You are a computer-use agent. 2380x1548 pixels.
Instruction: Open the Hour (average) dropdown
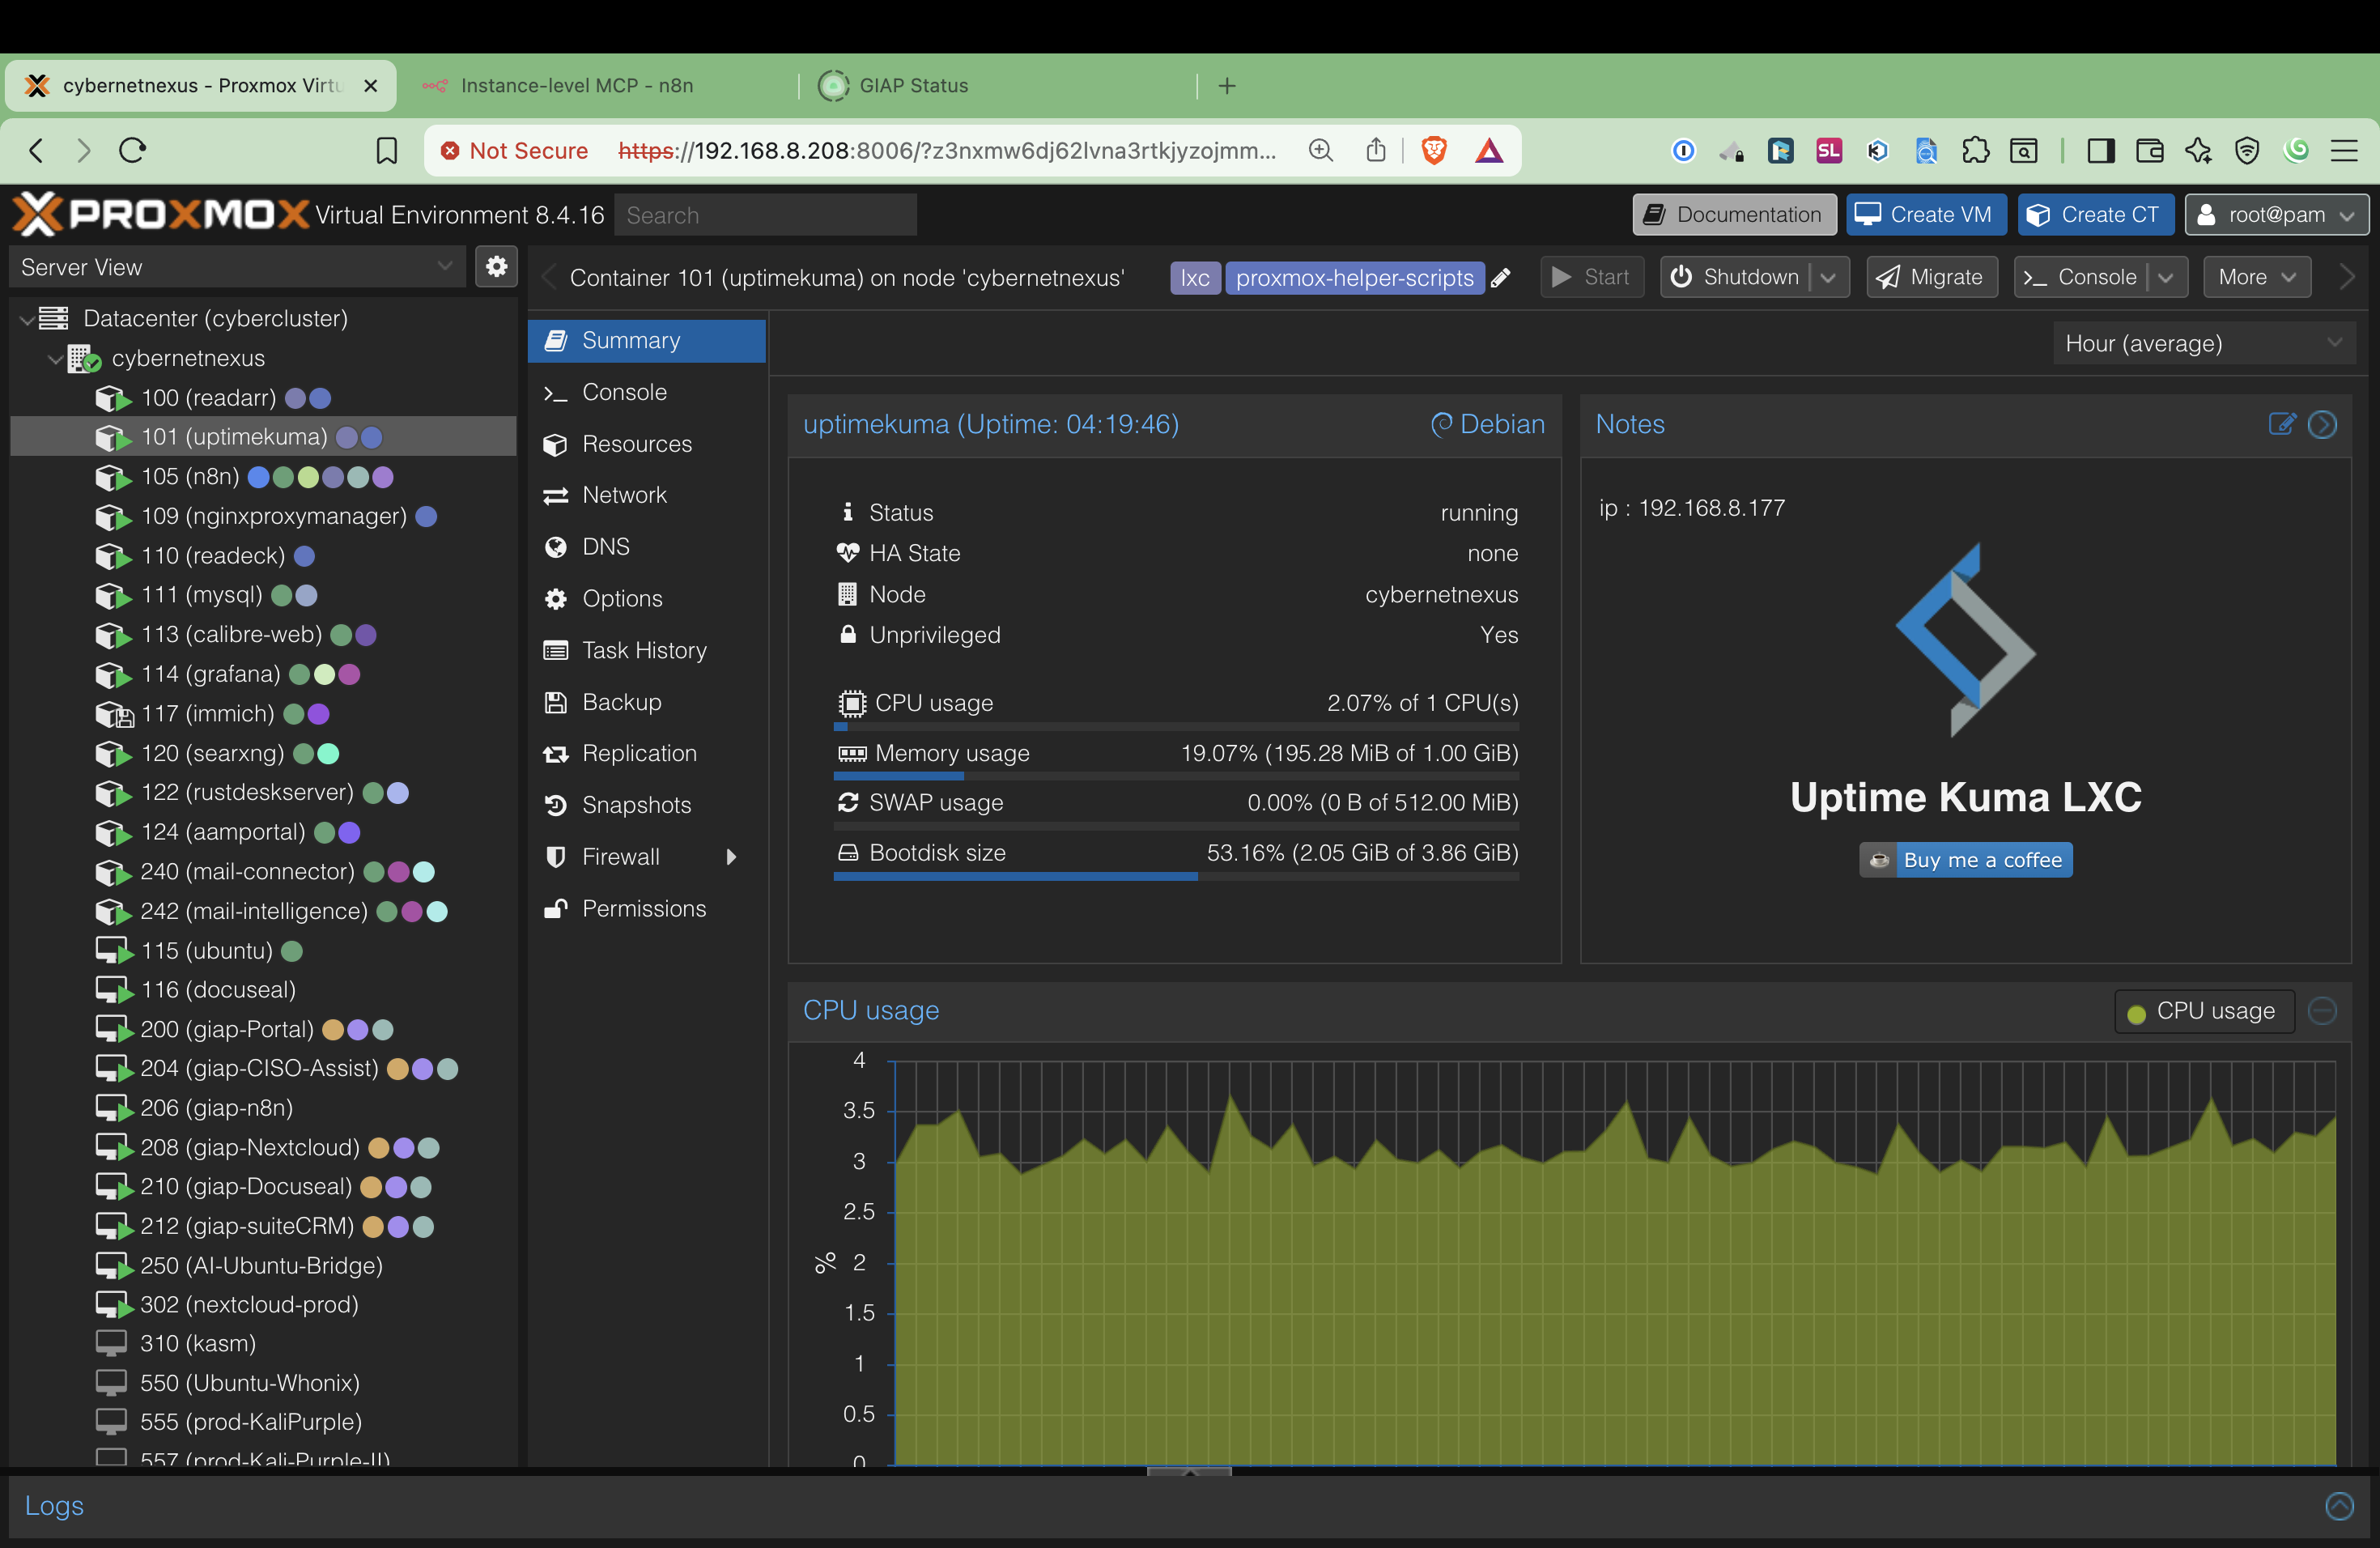(x=2202, y=343)
